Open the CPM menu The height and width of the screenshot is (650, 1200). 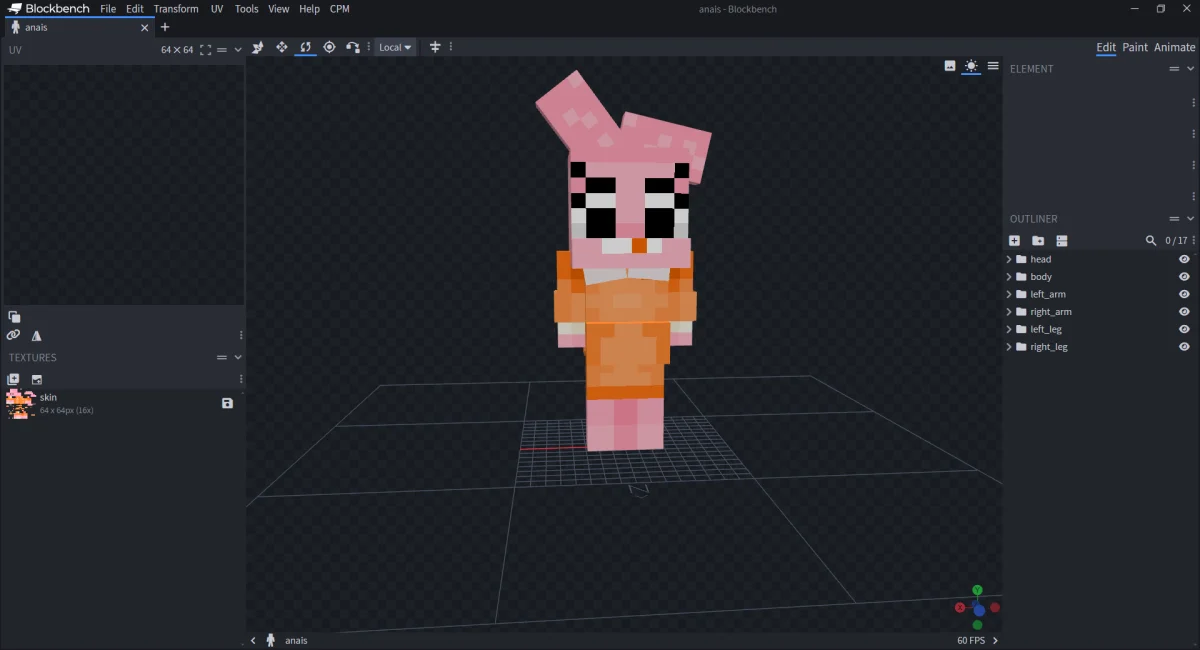tap(340, 9)
